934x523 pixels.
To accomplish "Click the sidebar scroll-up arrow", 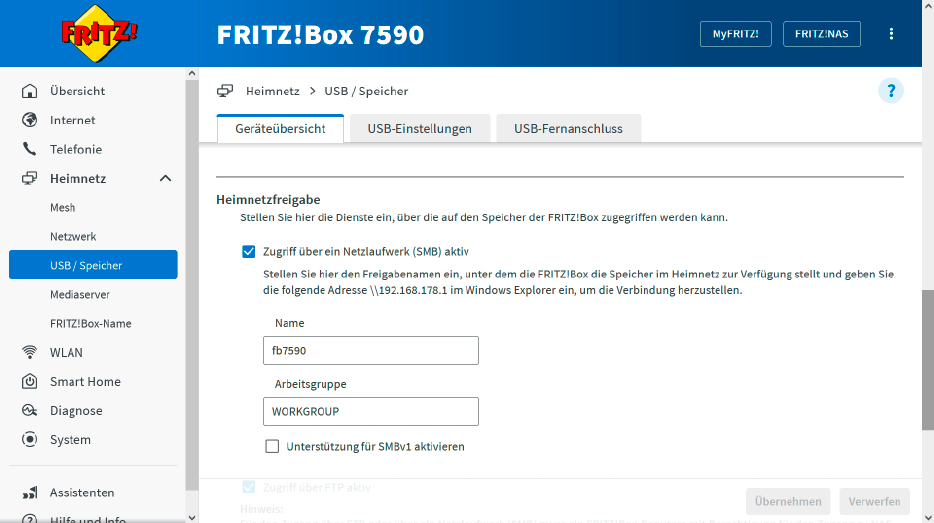I will point(192,73).
